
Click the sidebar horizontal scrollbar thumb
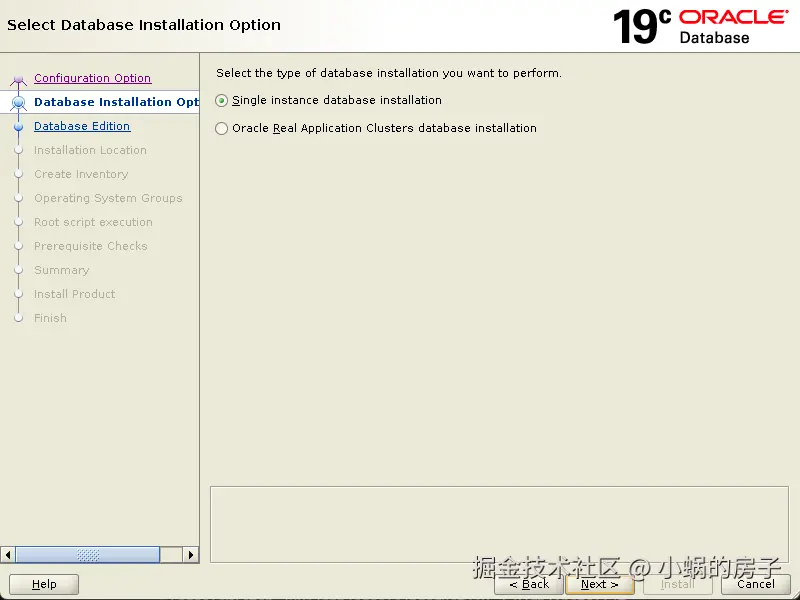tap(88, 555)
